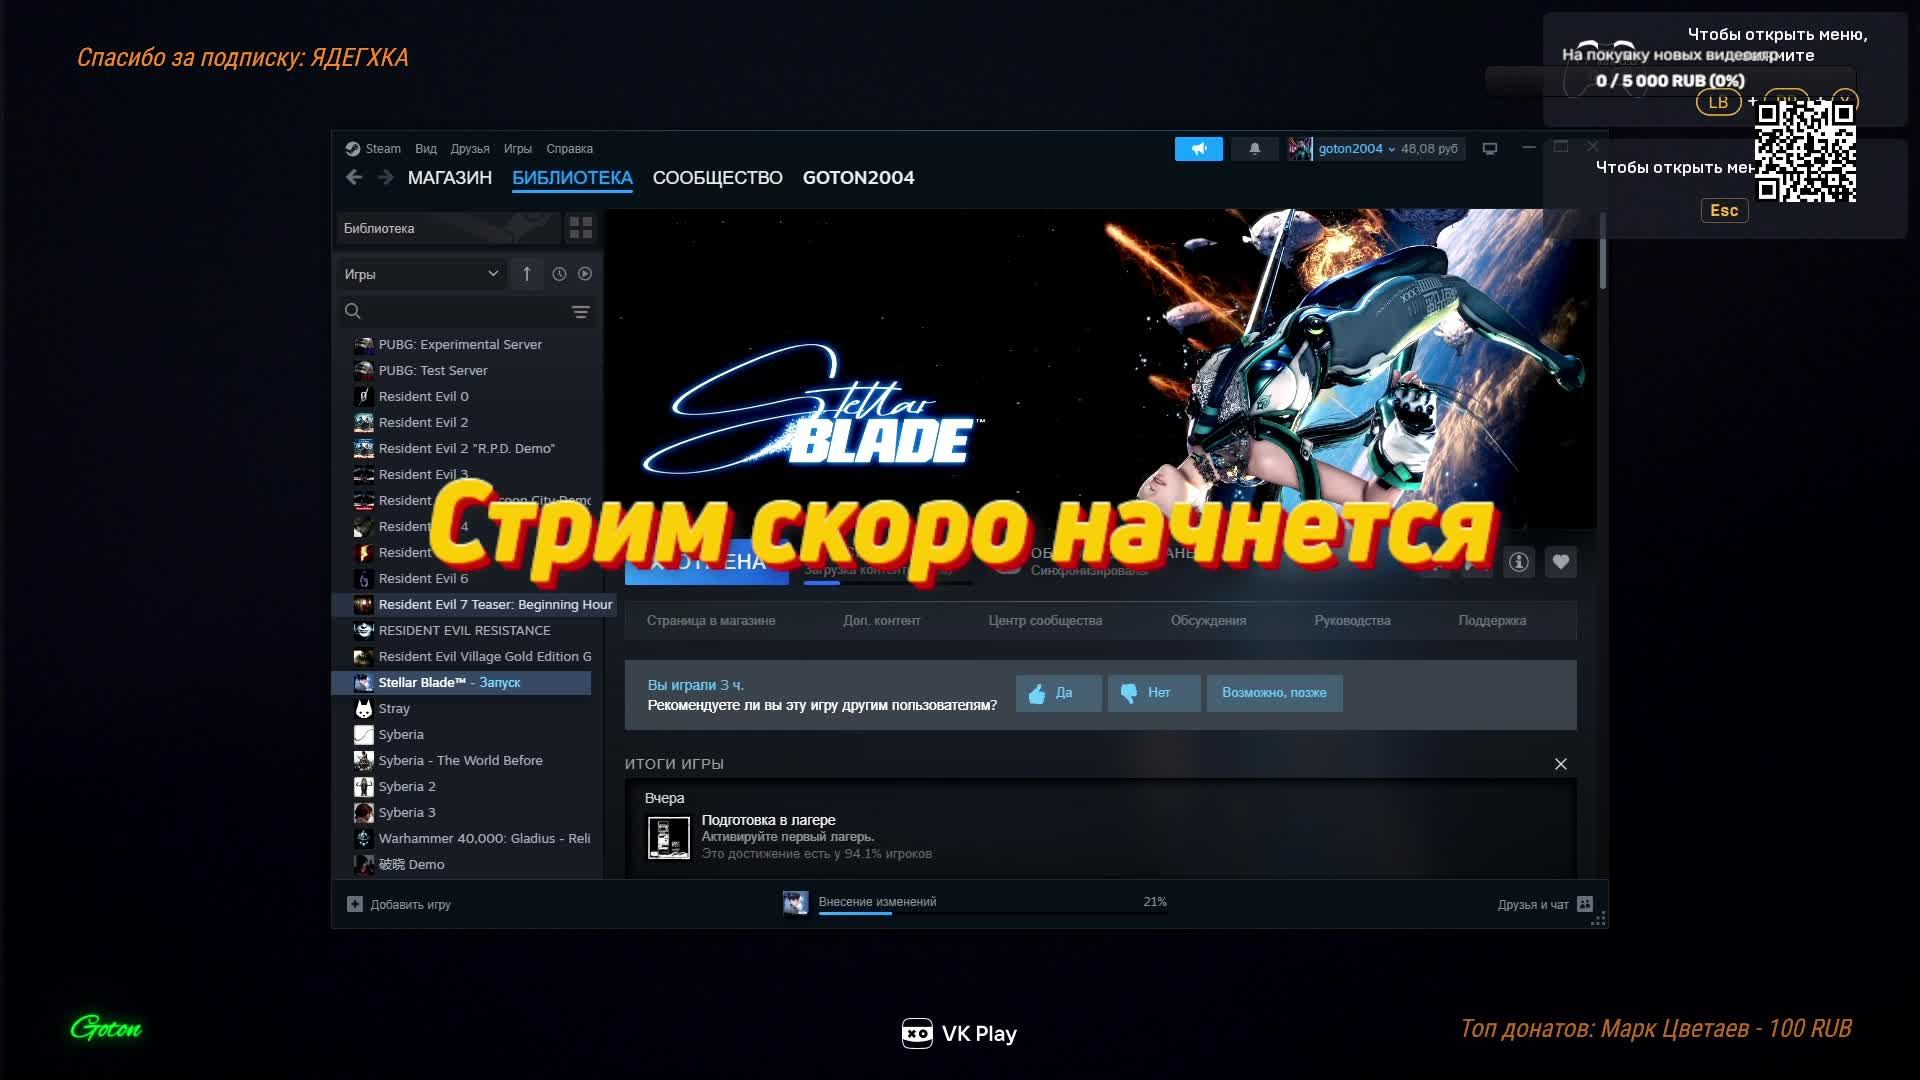Image resolution: width=1920 pixels, height=1080 pixels.
Task: Click the Stellar Blade hero banner
Action: (x=1100, y=368)
